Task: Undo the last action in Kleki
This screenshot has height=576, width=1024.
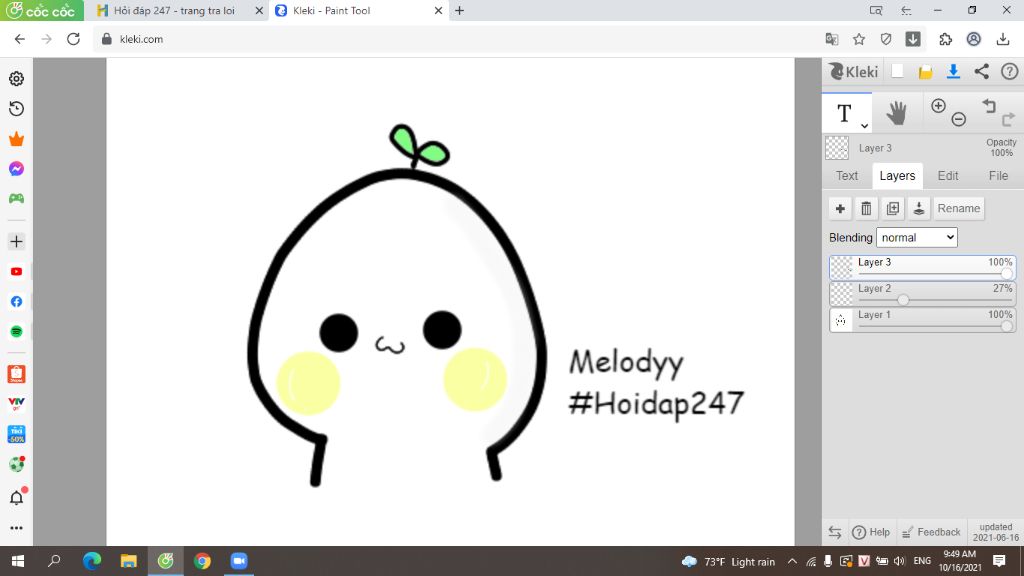Action: [x=989, y=106]
